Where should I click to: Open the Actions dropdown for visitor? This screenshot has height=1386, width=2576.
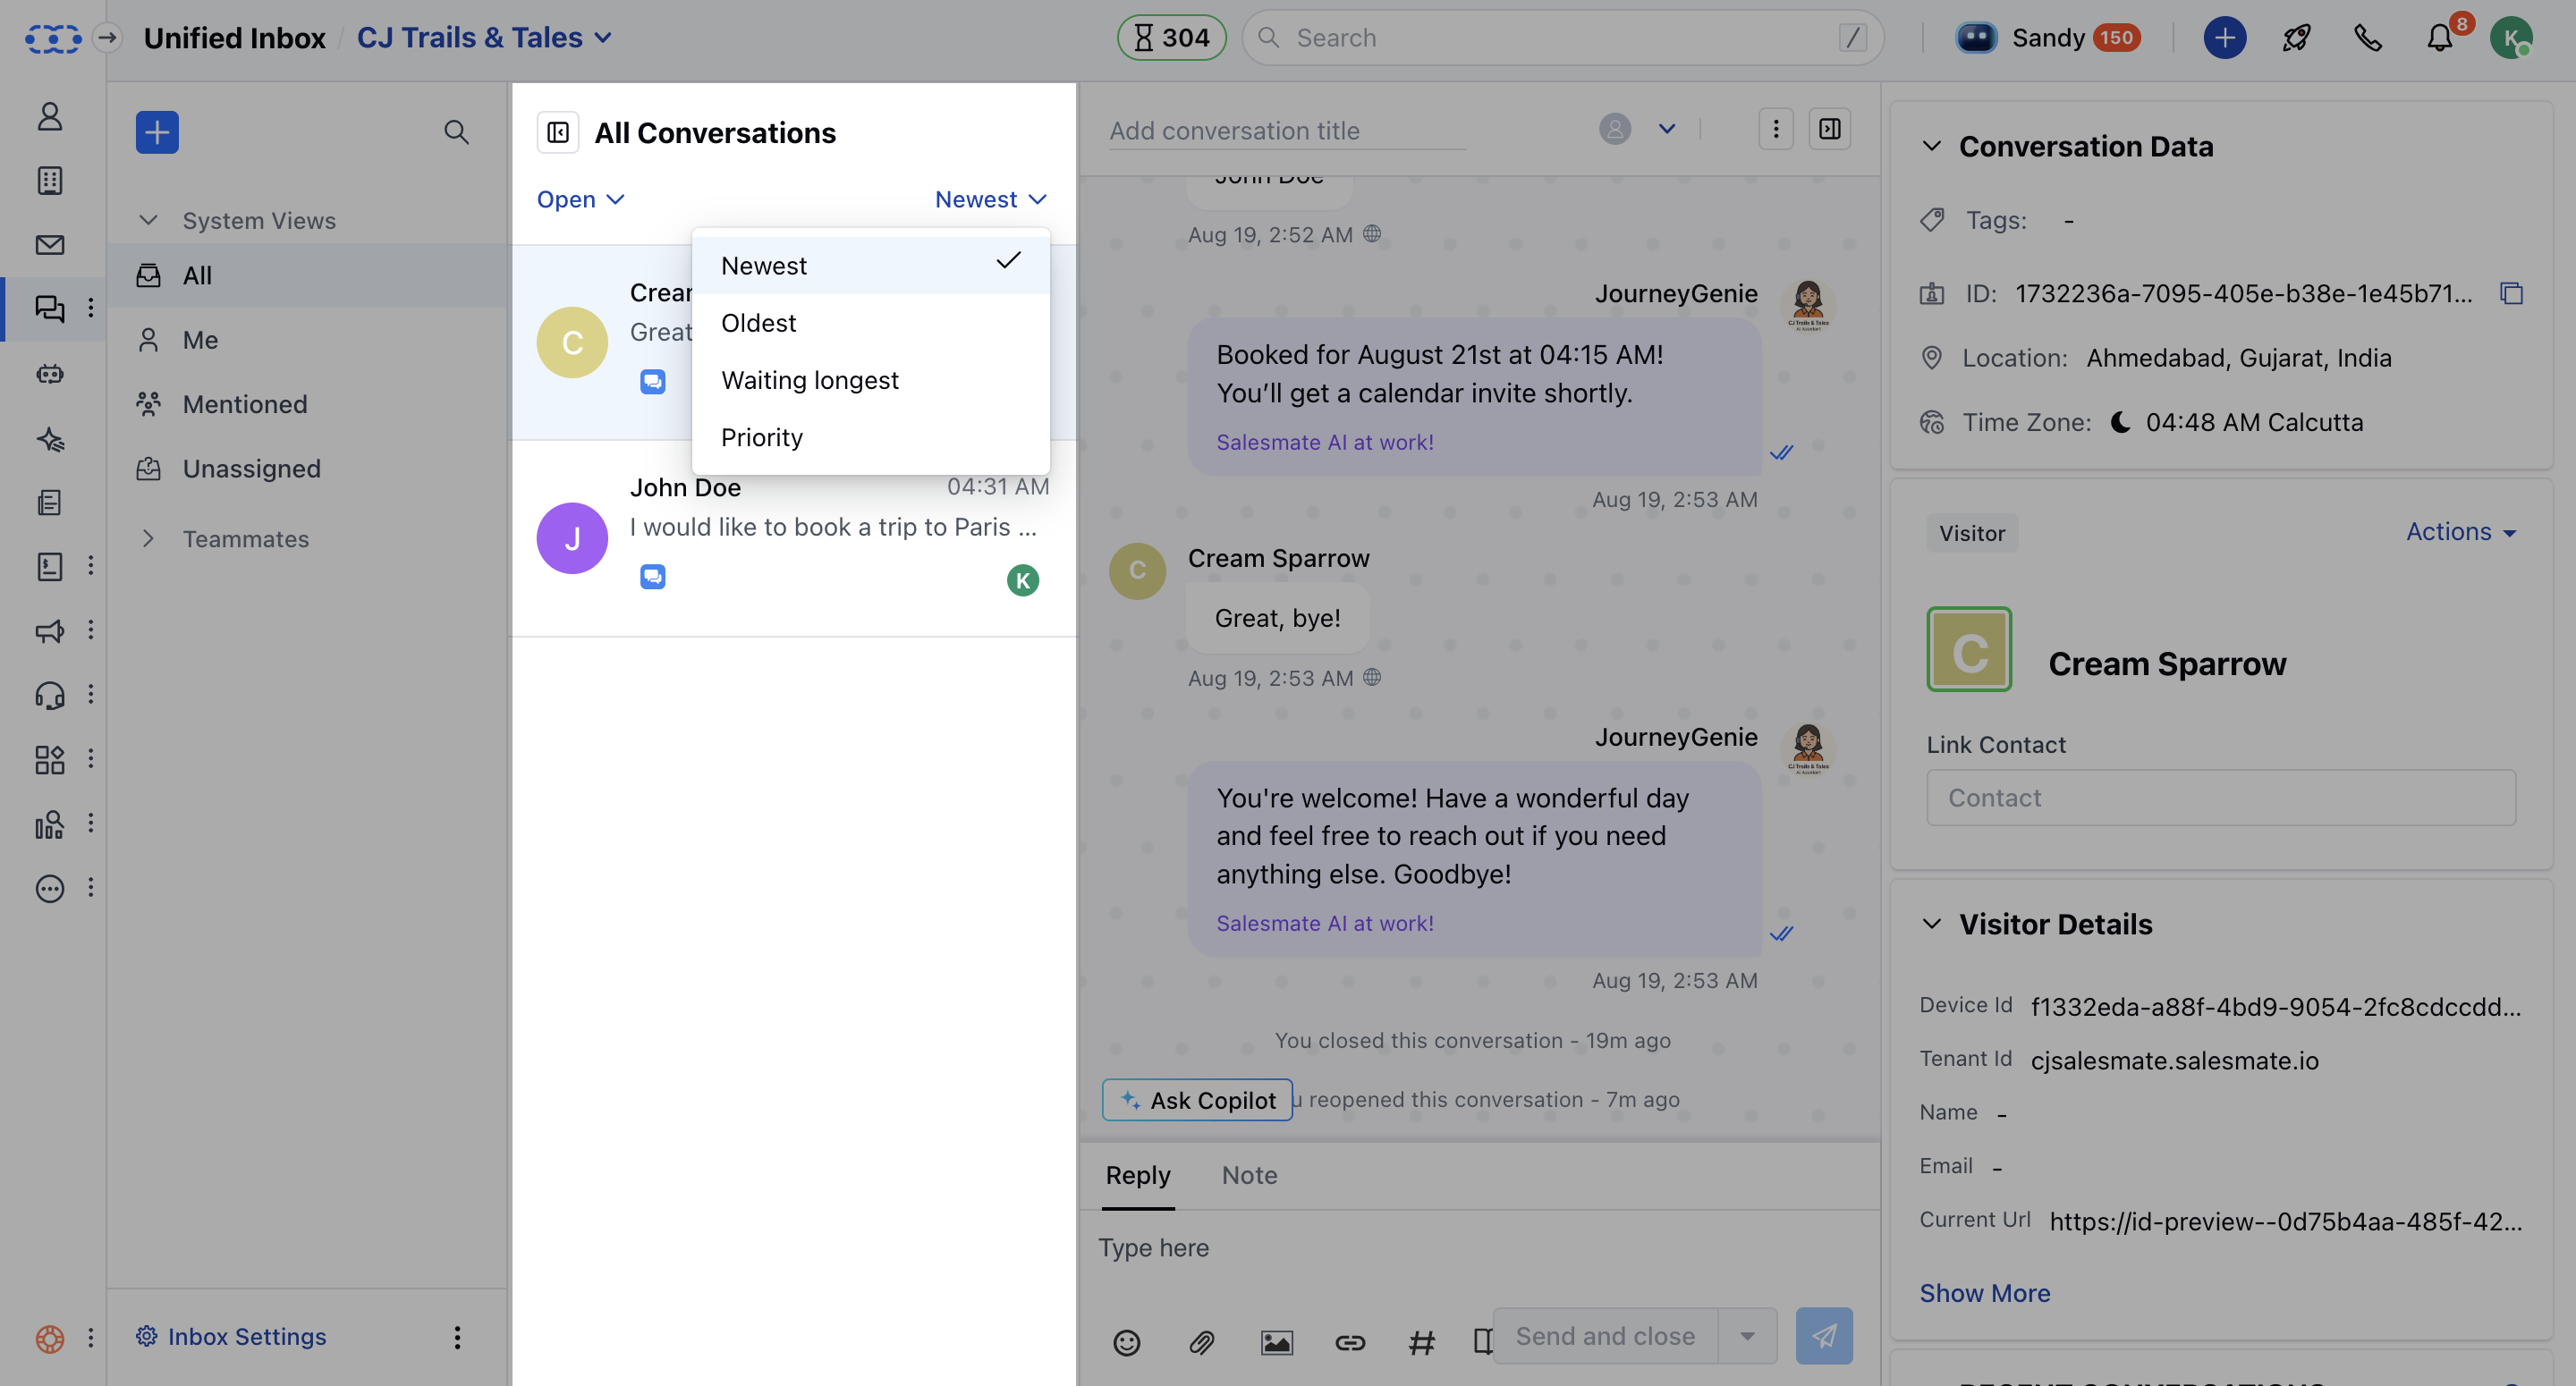click(x=2460, y=532)
